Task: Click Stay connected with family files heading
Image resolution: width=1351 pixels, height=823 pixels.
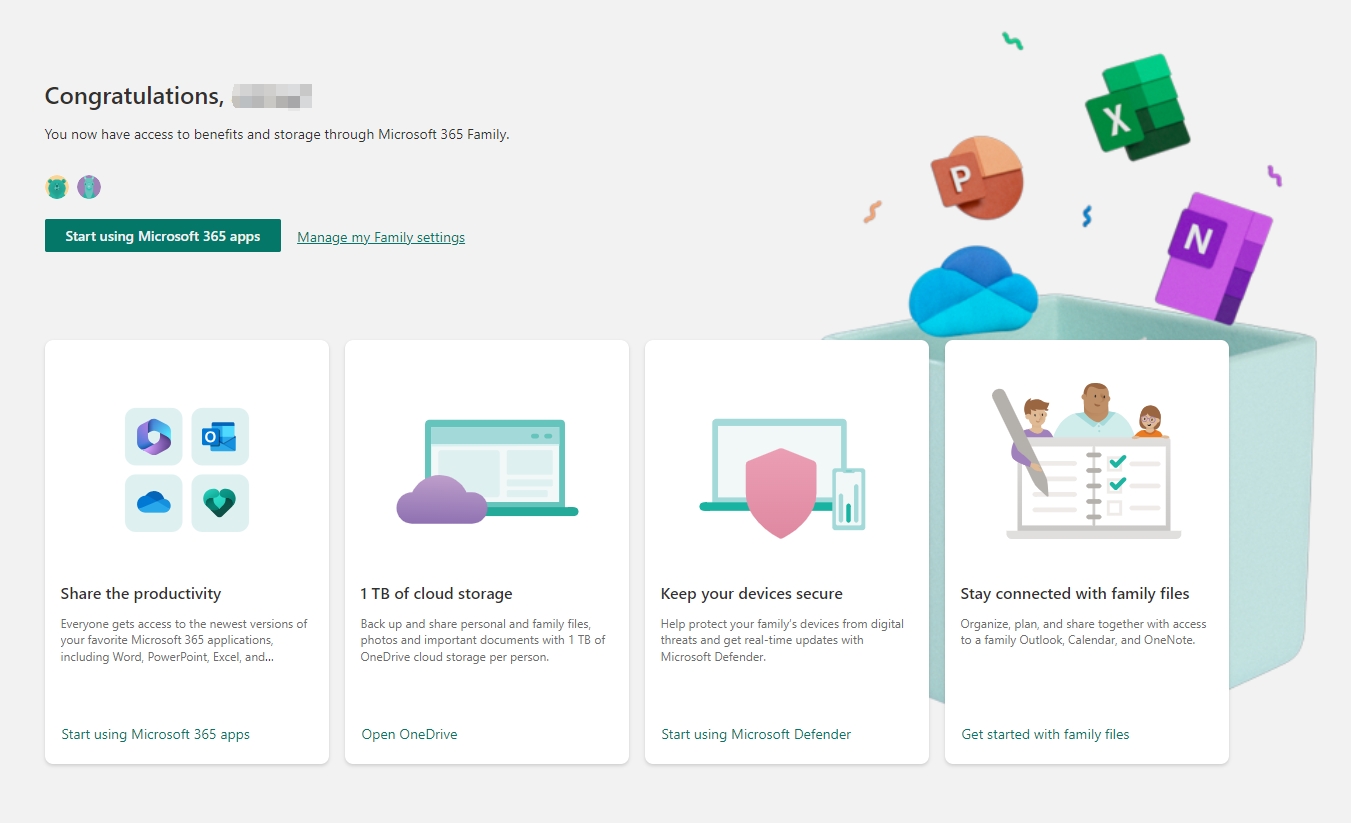Action: click(x=1075, y=593)
